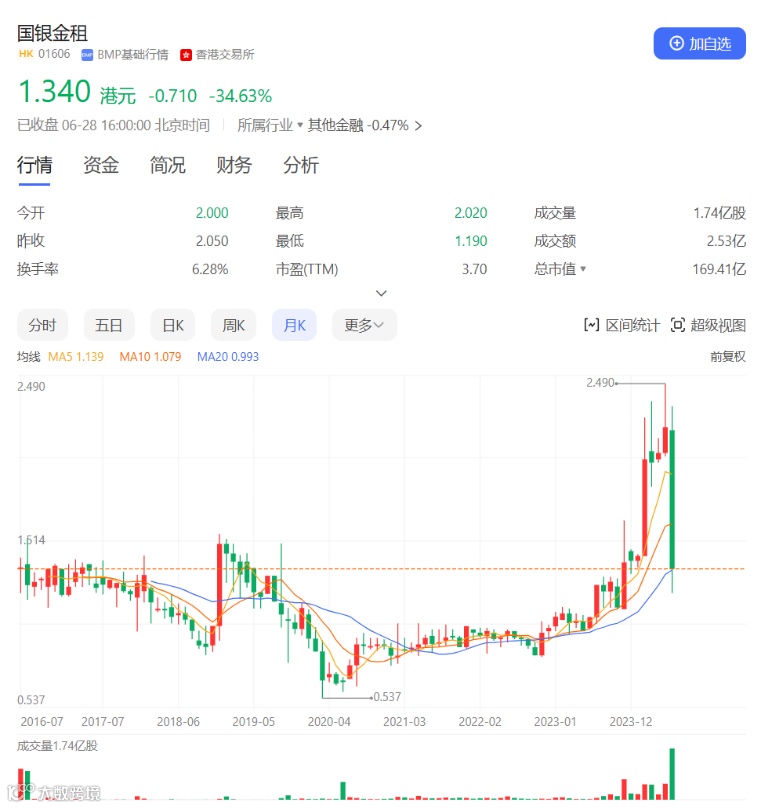
Task: Select the 周K chart view
Action: point(233,325)
